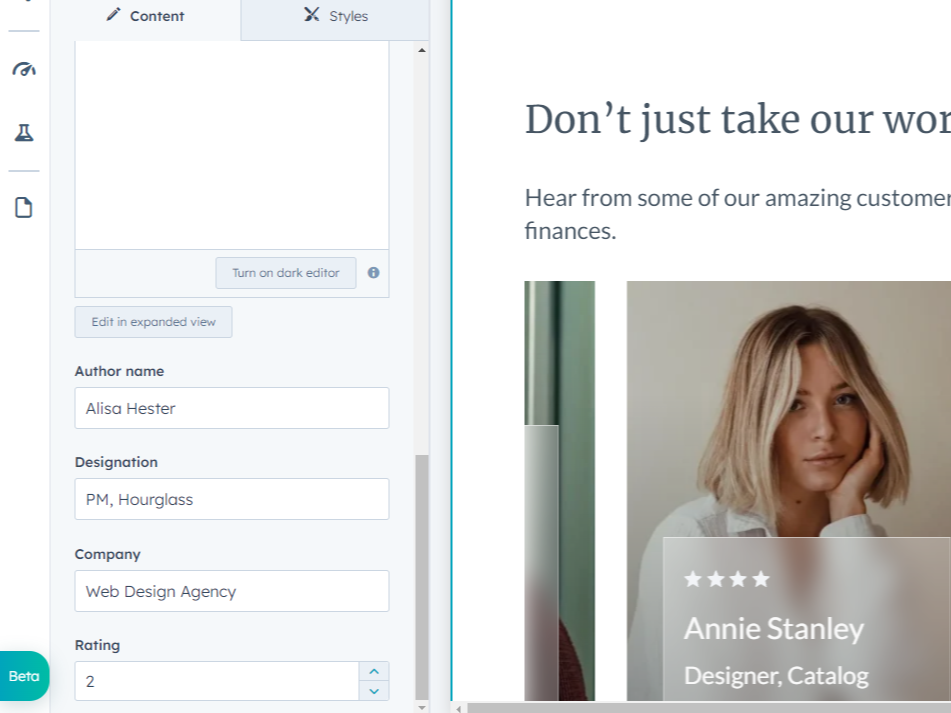Click the info icon beside dark editor
The image size is (951, 713).
tap(373, 273)
